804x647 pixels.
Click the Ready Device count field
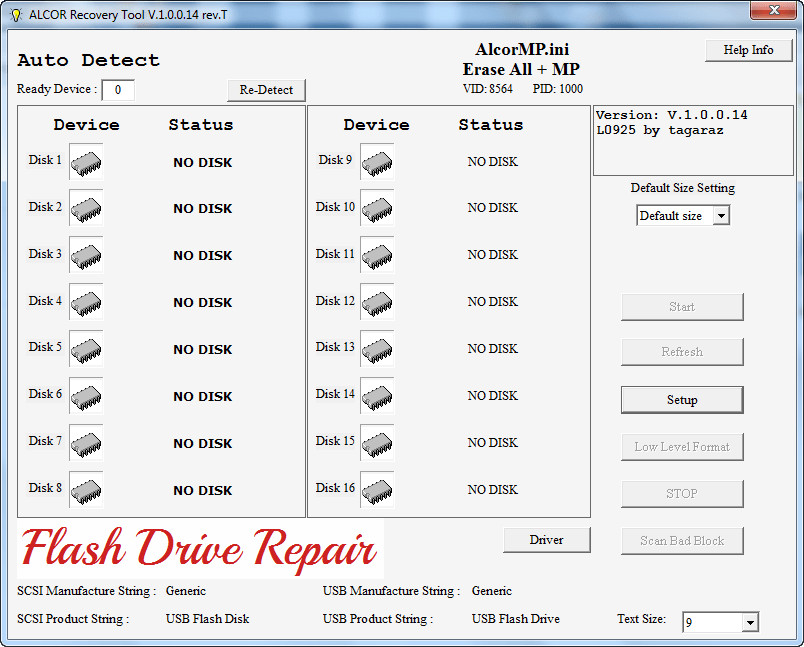pyautogui.click(x=118, y=89)
